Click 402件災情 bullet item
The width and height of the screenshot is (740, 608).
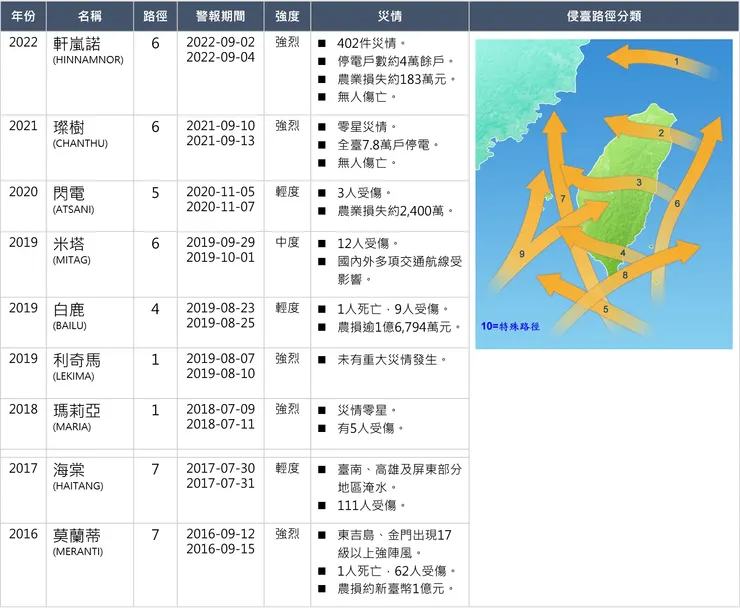pyautogui.click(x=371, y=43)
